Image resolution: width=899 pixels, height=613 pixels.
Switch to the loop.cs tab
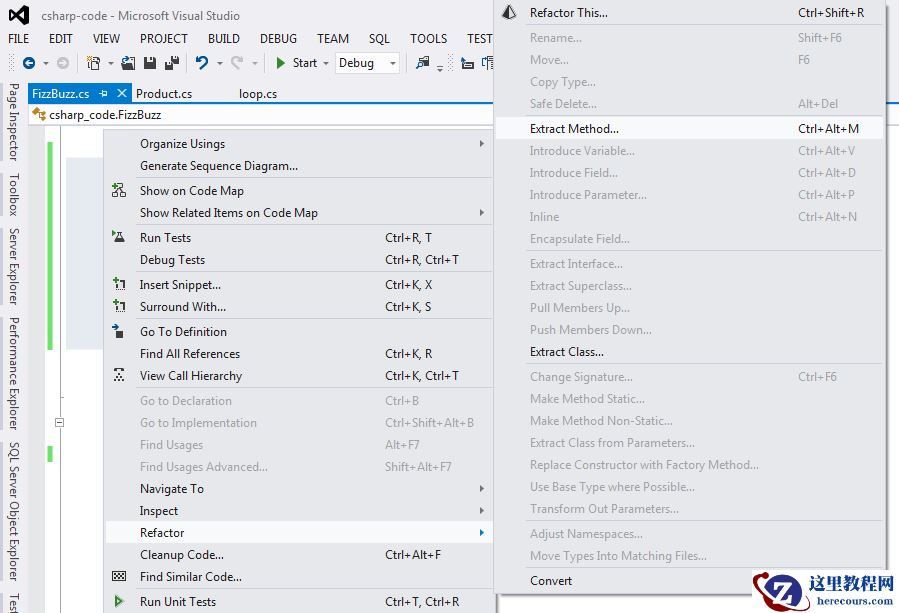tap(258, 93)
